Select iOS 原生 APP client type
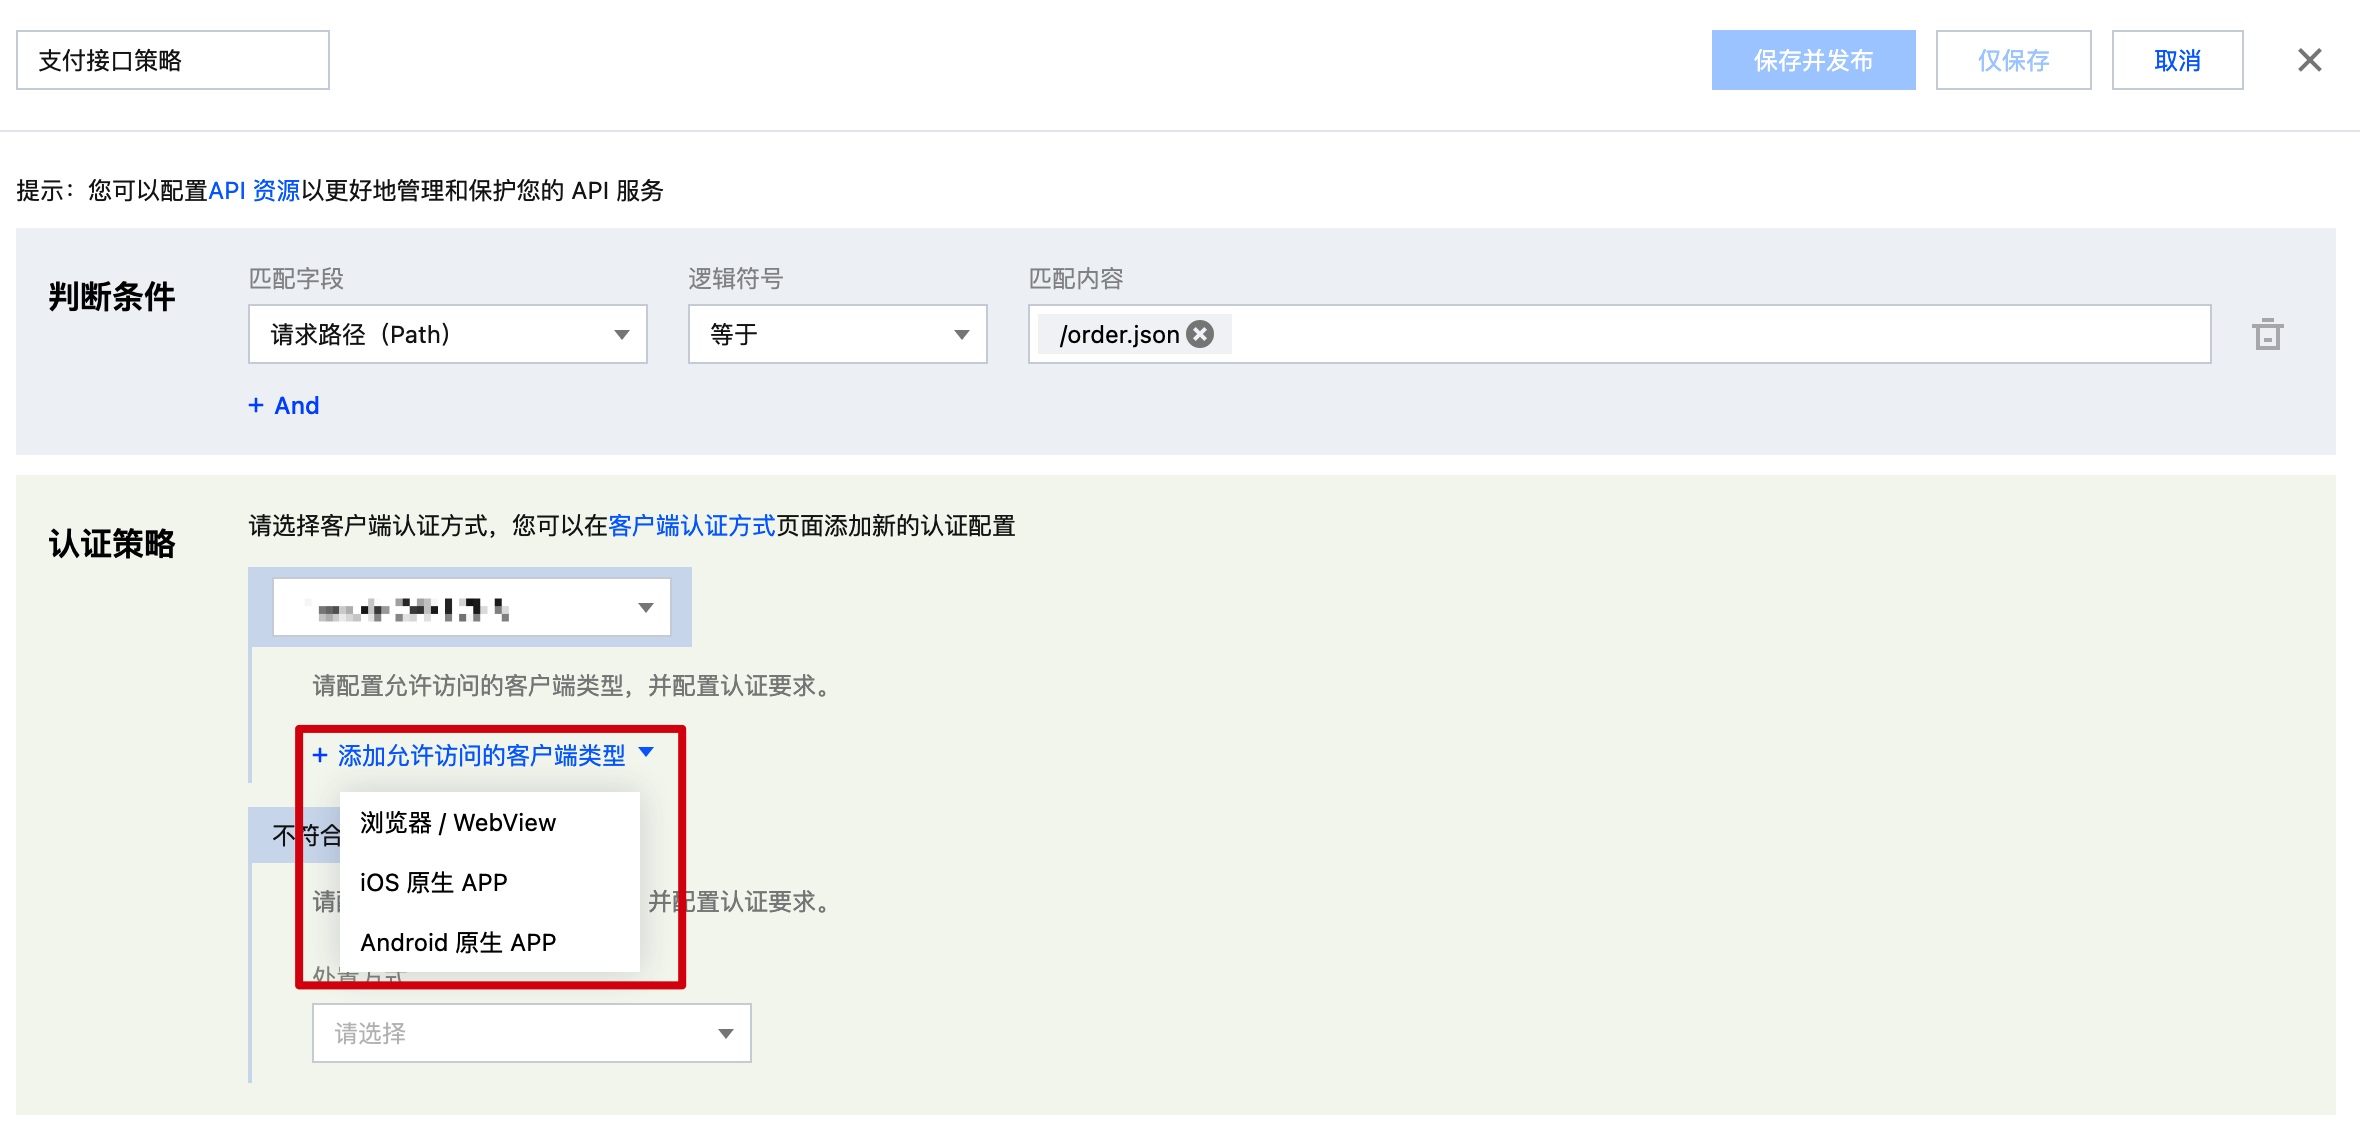 tap(434, 882)
